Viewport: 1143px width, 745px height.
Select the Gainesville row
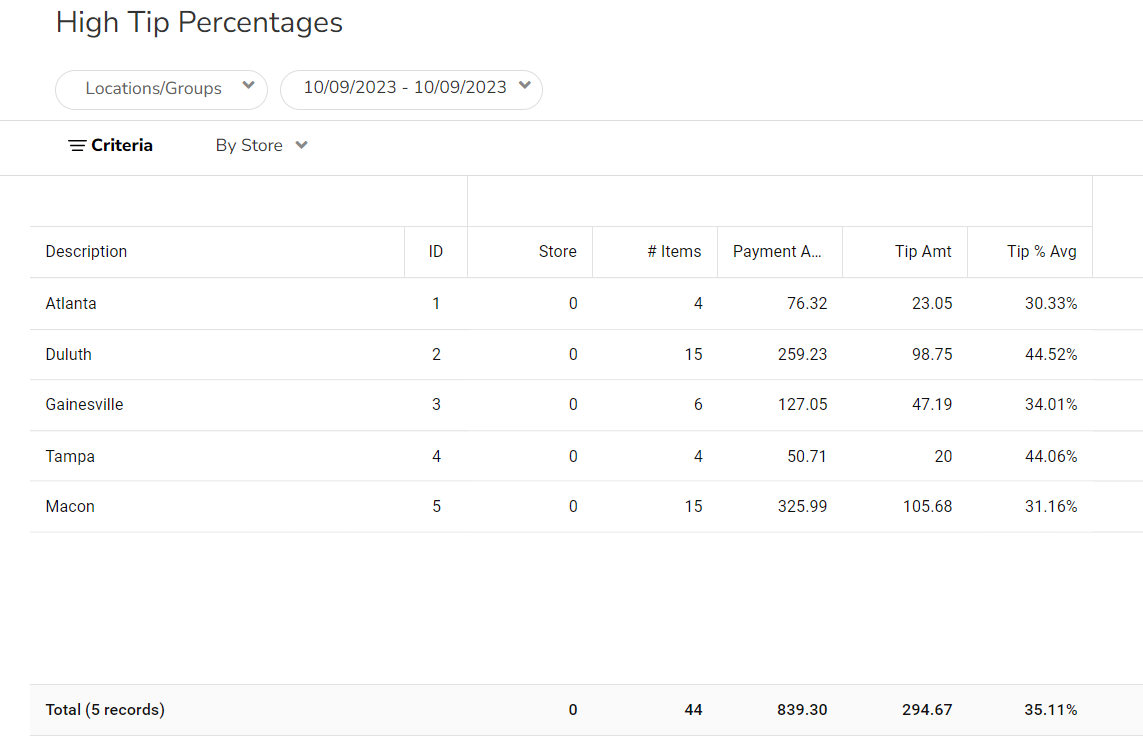[85, 405]
